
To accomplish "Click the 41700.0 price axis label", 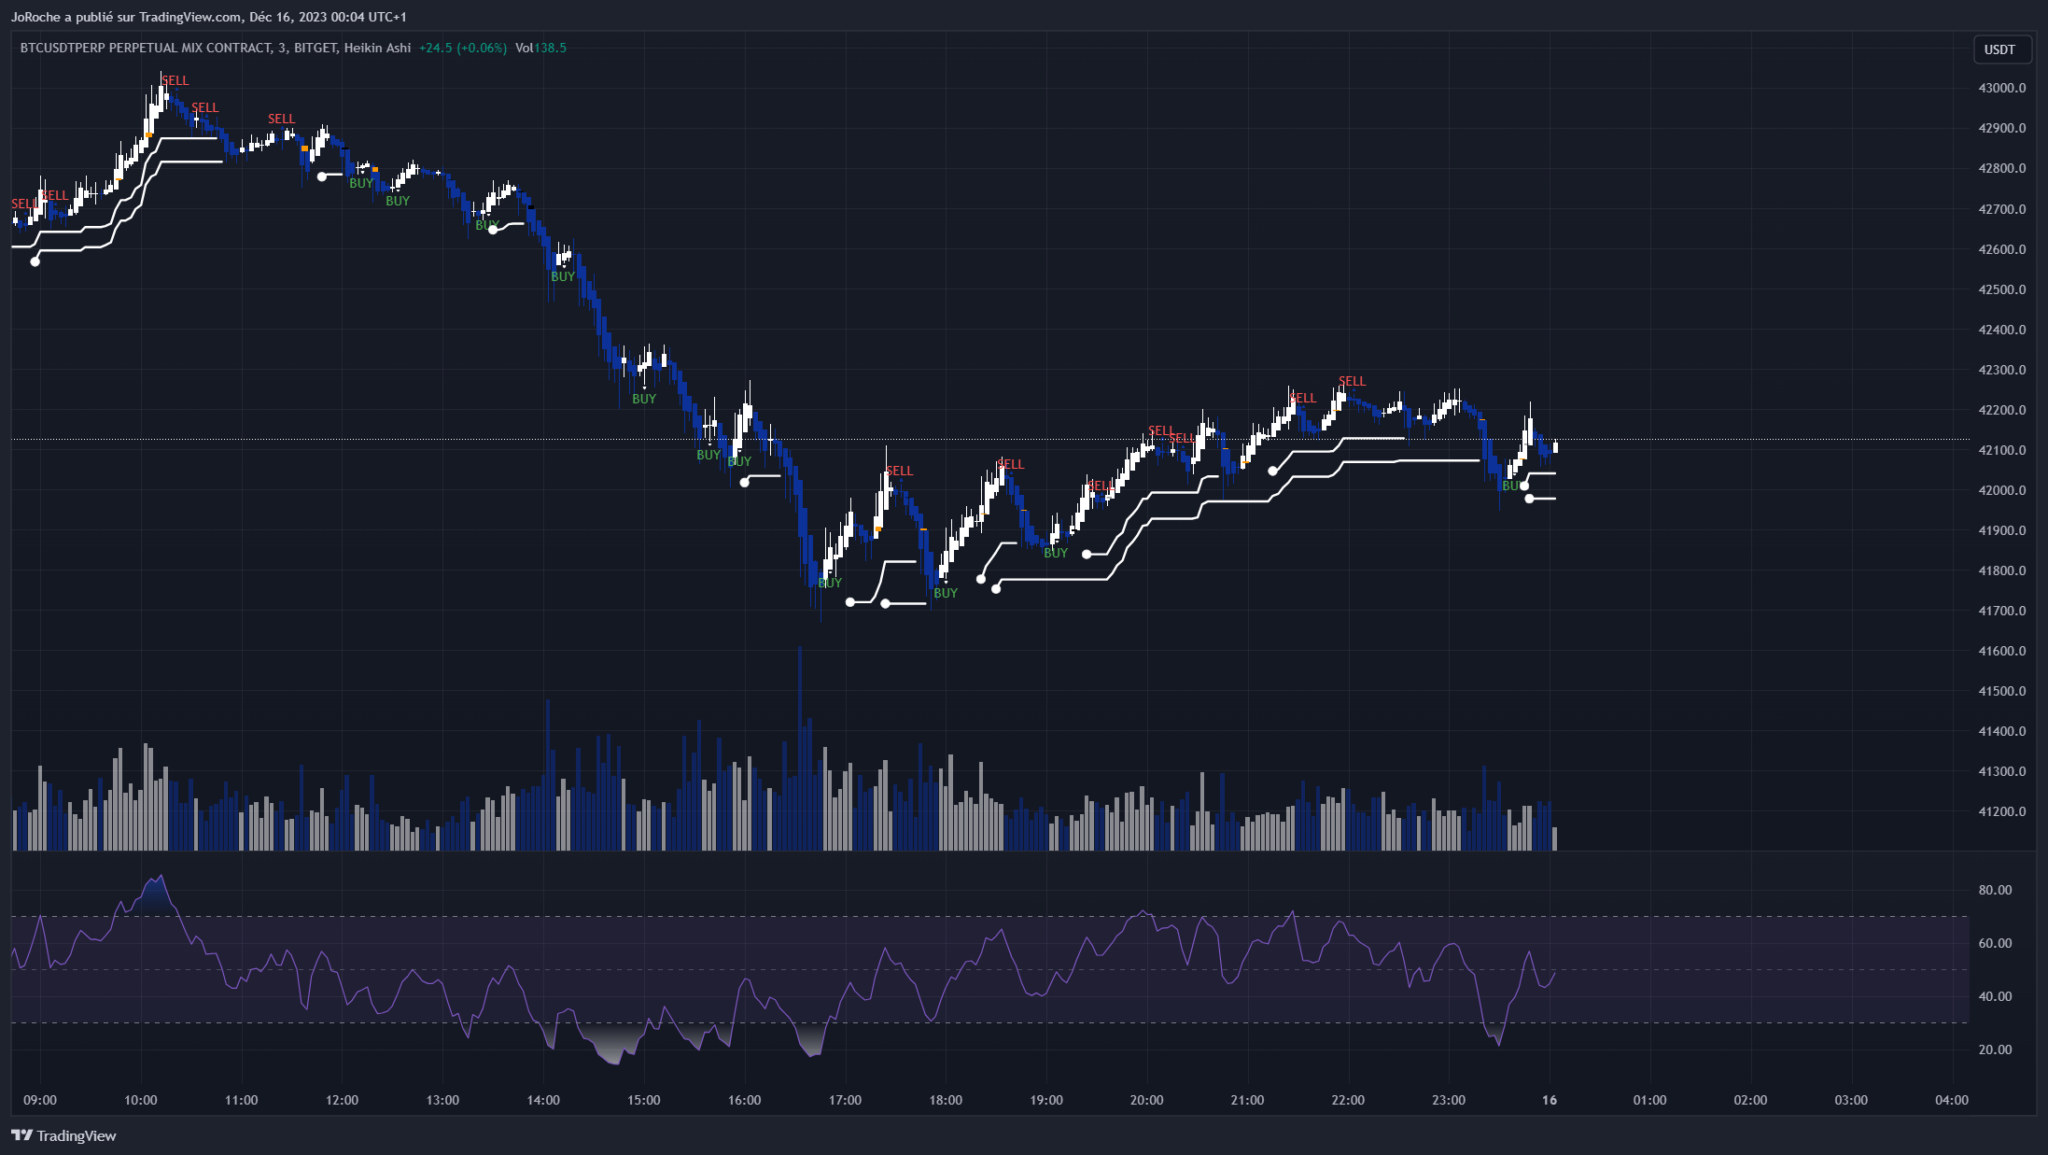I will pyautogui.click(x=2002, y=611).
